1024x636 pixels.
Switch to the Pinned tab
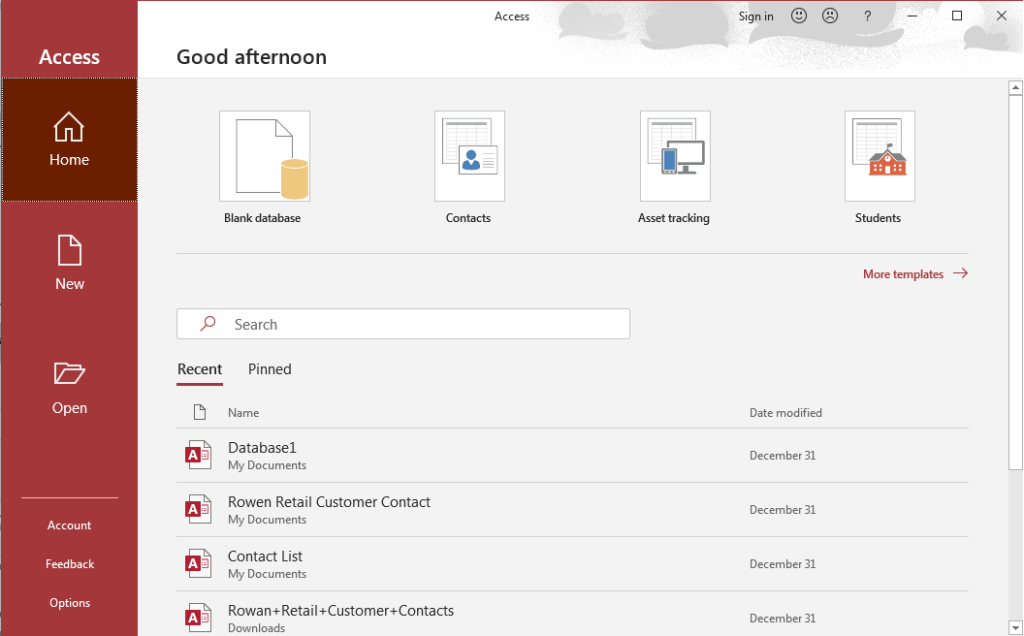pos(270,369)
